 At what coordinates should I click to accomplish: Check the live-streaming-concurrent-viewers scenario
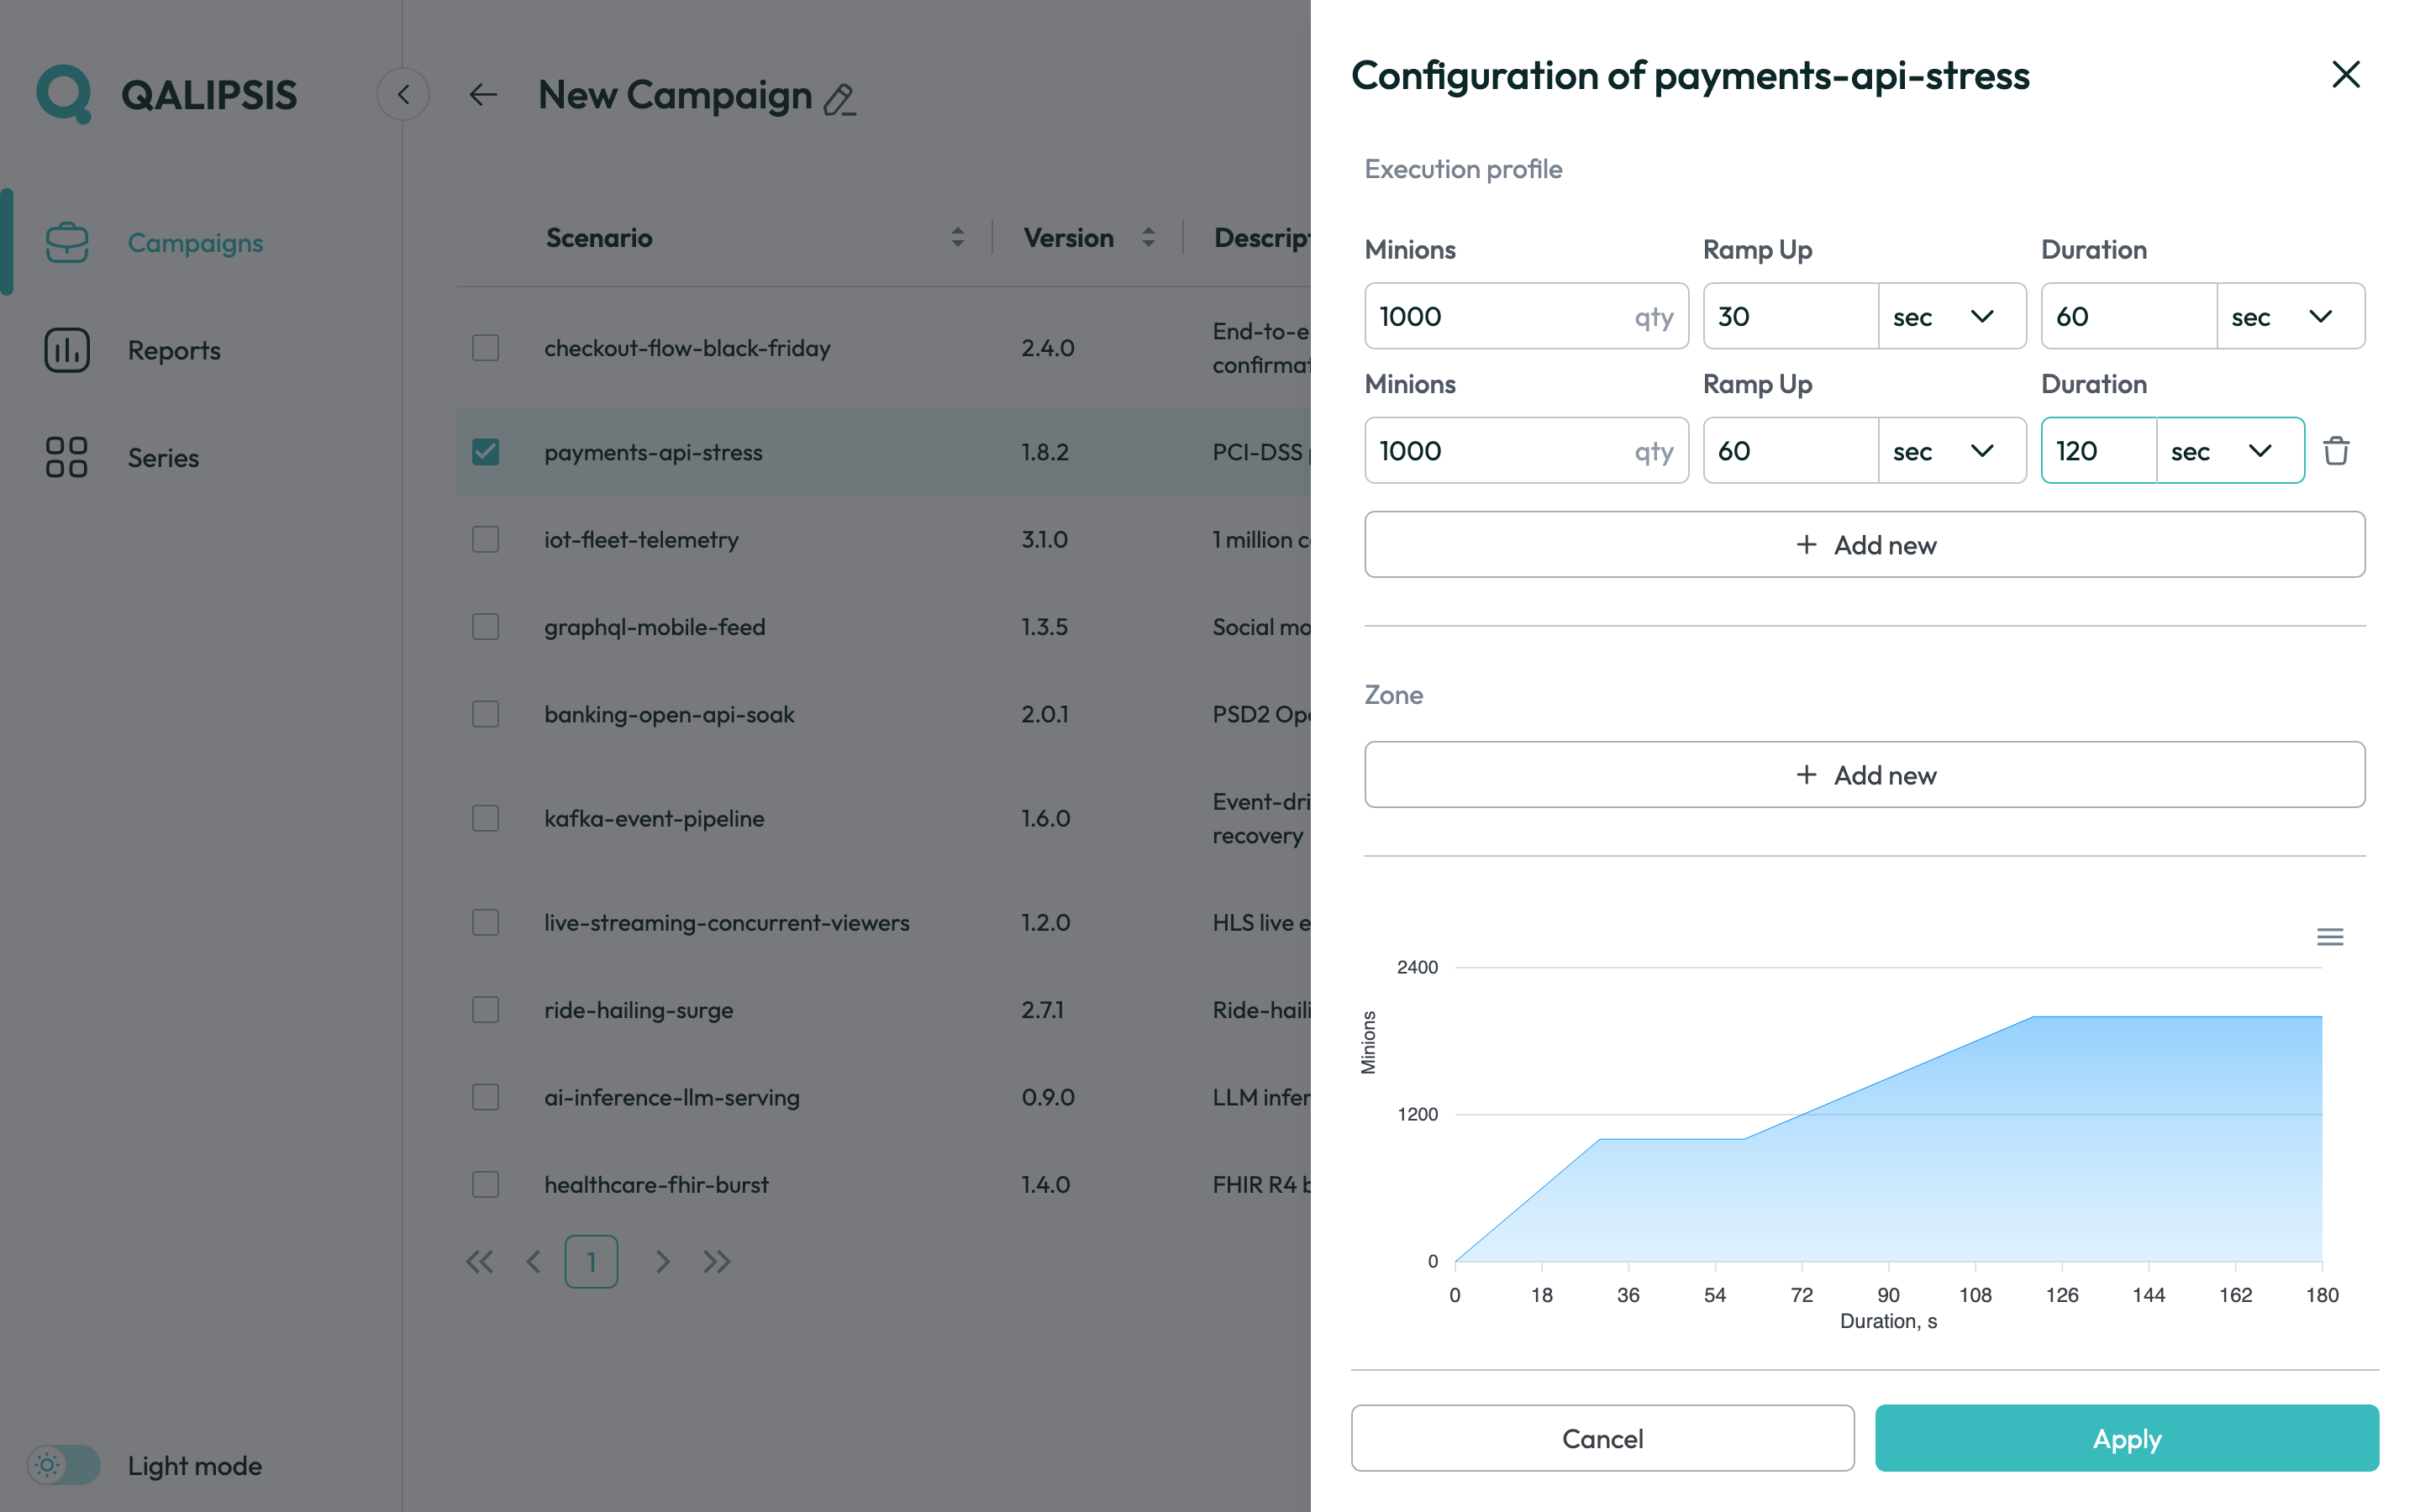tap(486, 922)
